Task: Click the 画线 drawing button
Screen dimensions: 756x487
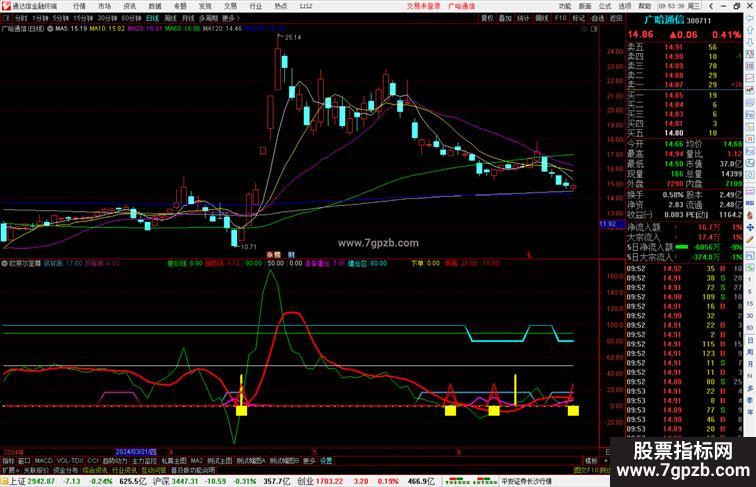Action: coord(542,18)
